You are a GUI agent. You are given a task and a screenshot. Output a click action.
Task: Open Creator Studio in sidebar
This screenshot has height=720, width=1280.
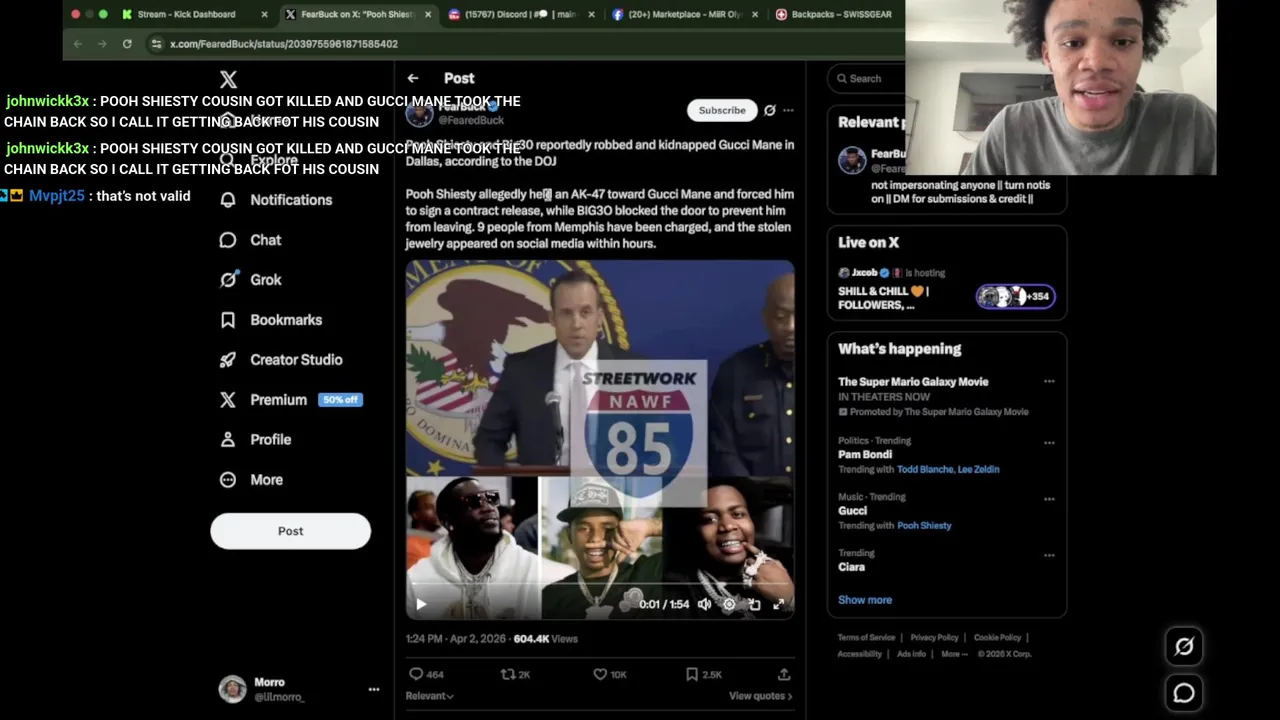[281, 360]
